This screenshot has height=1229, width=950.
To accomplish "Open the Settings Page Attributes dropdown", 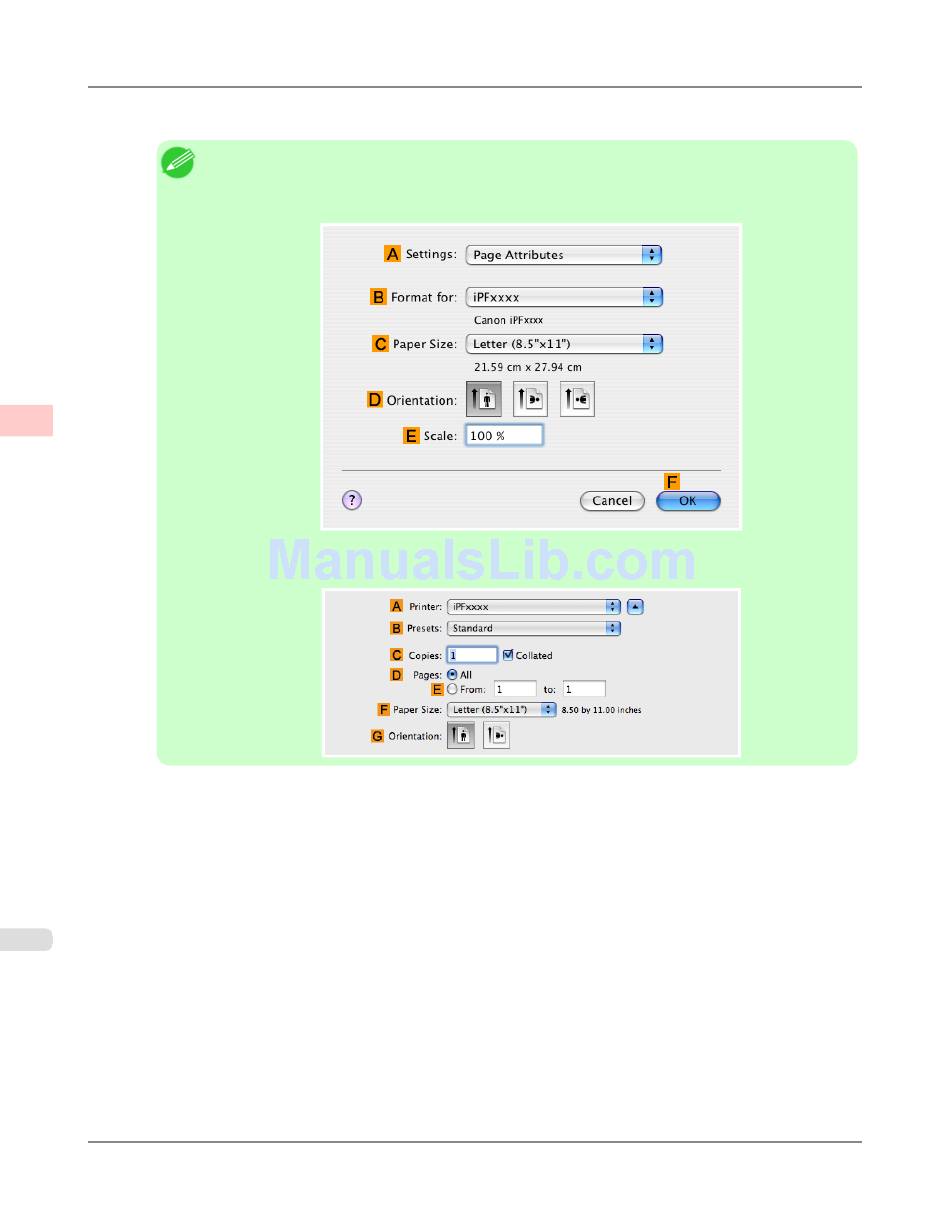I will pyautogui.click(x=564, y=255).
